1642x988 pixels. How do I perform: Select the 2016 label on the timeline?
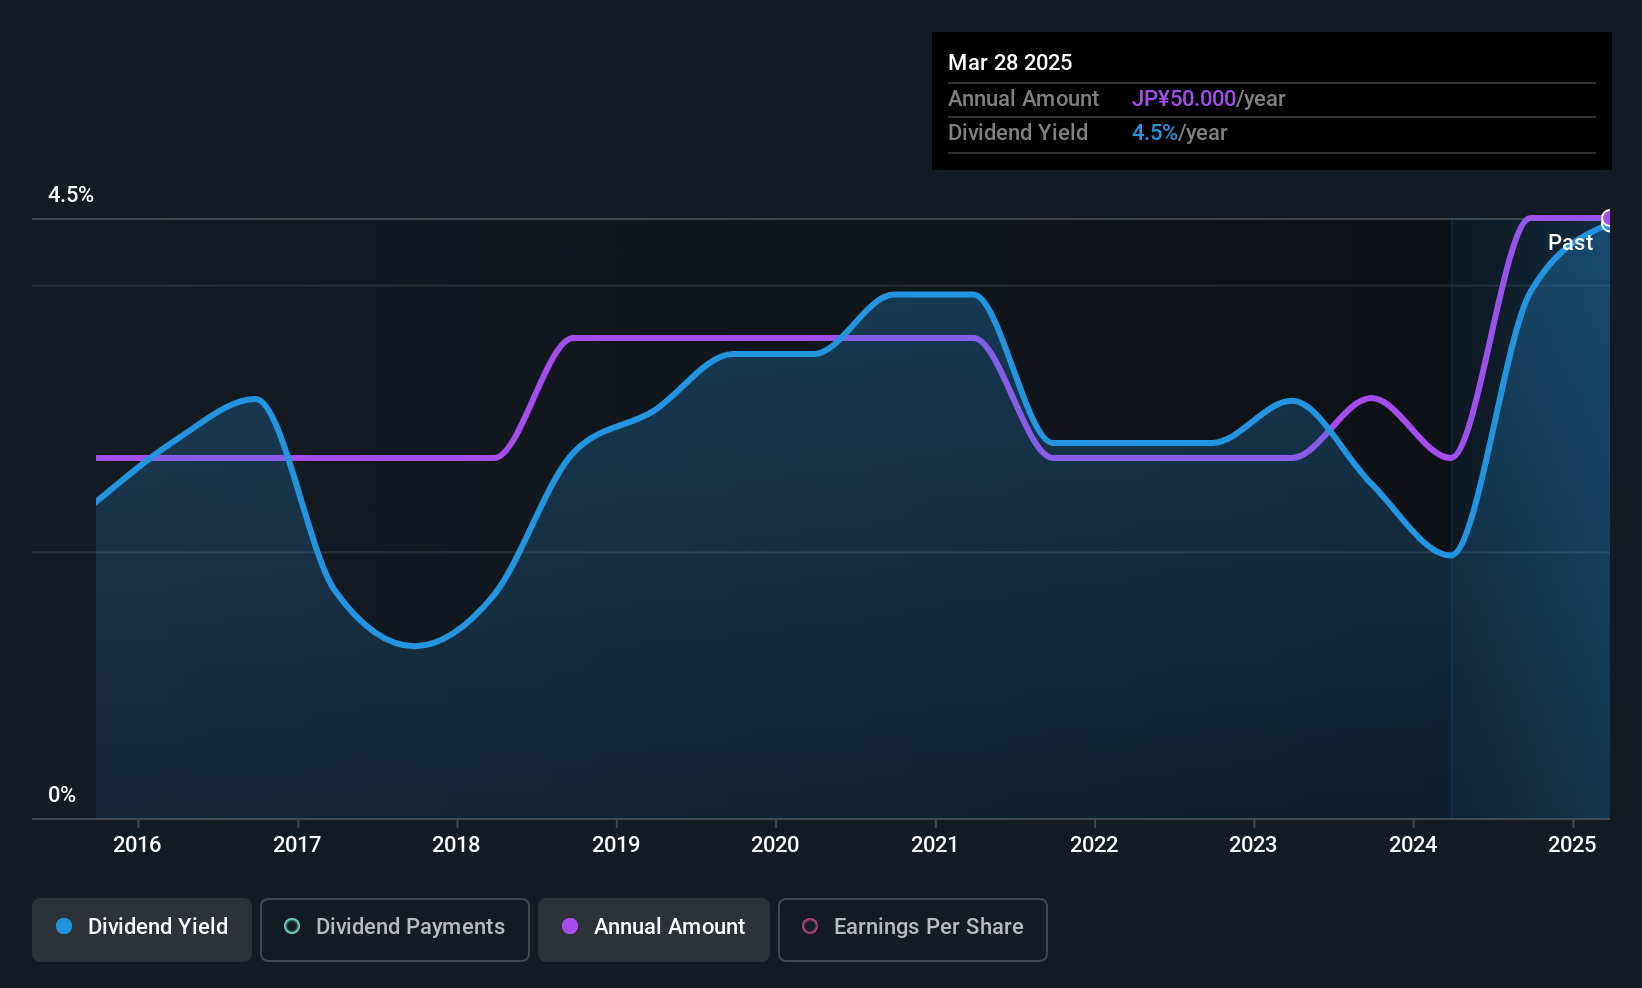point(137,844)
